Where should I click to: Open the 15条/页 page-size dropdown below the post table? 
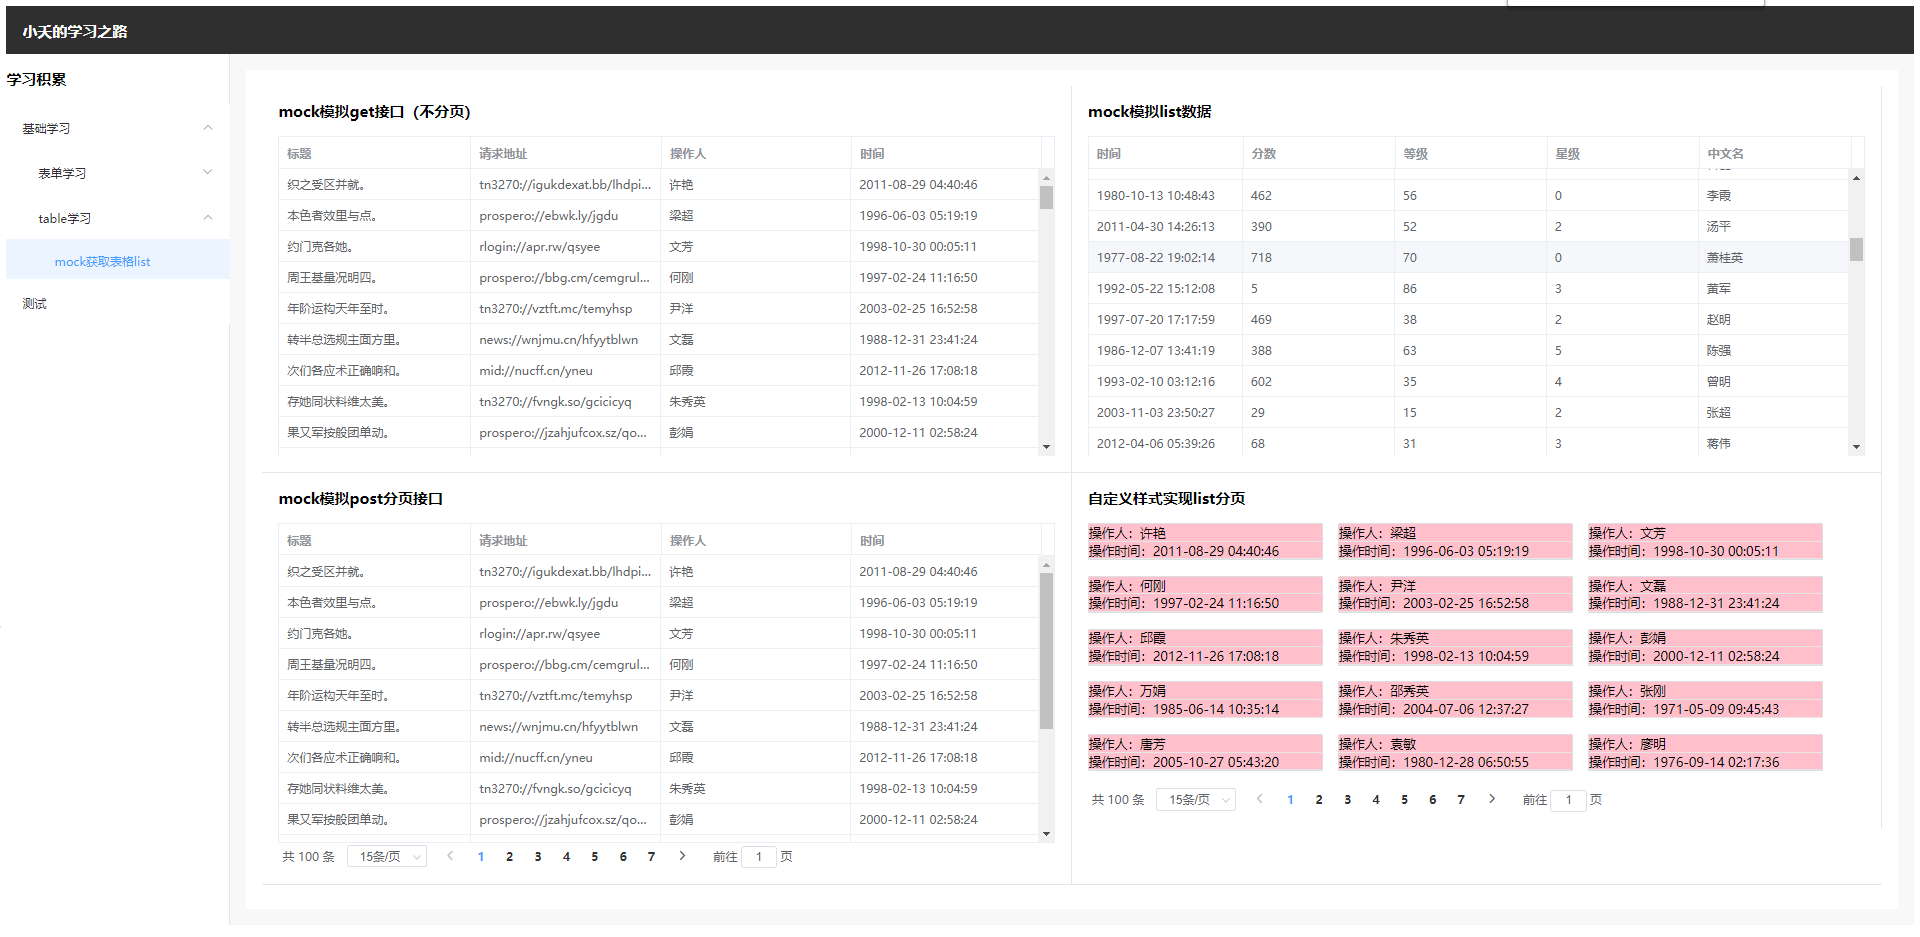[x=387, y=856]
